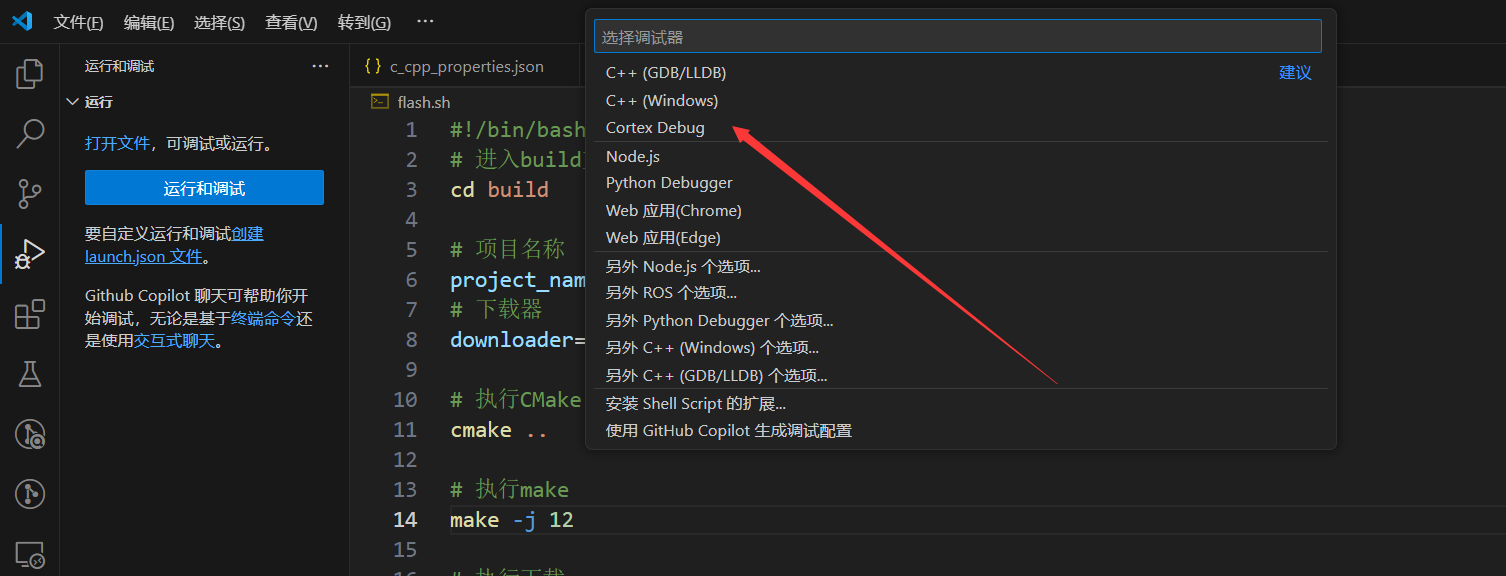This screenshot has height=576, width=1506.
Task: Select Cortex Debug from debugger list
Action: click(655, 128)
